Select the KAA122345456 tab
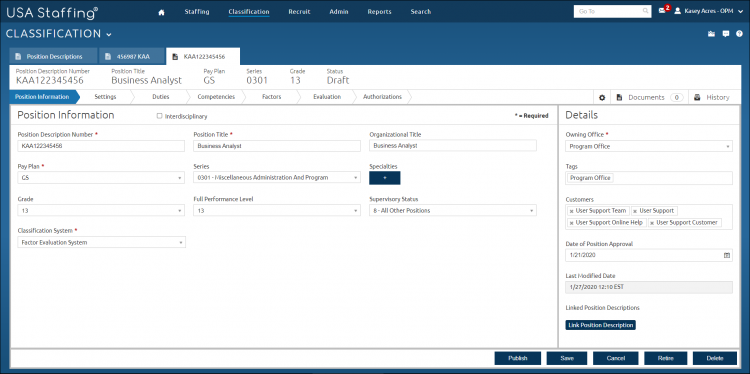 (203, 56)
